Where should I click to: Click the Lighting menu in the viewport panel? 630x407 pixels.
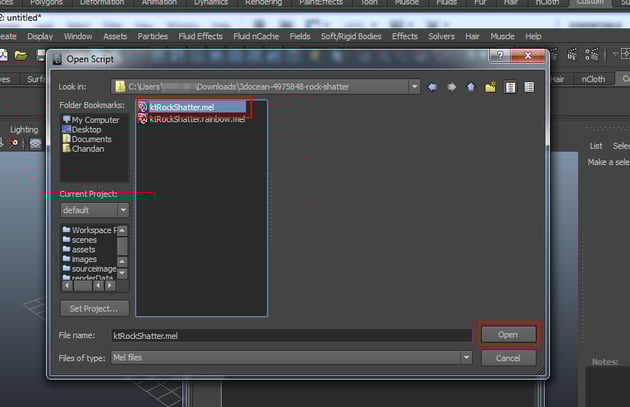coord(24,129)
